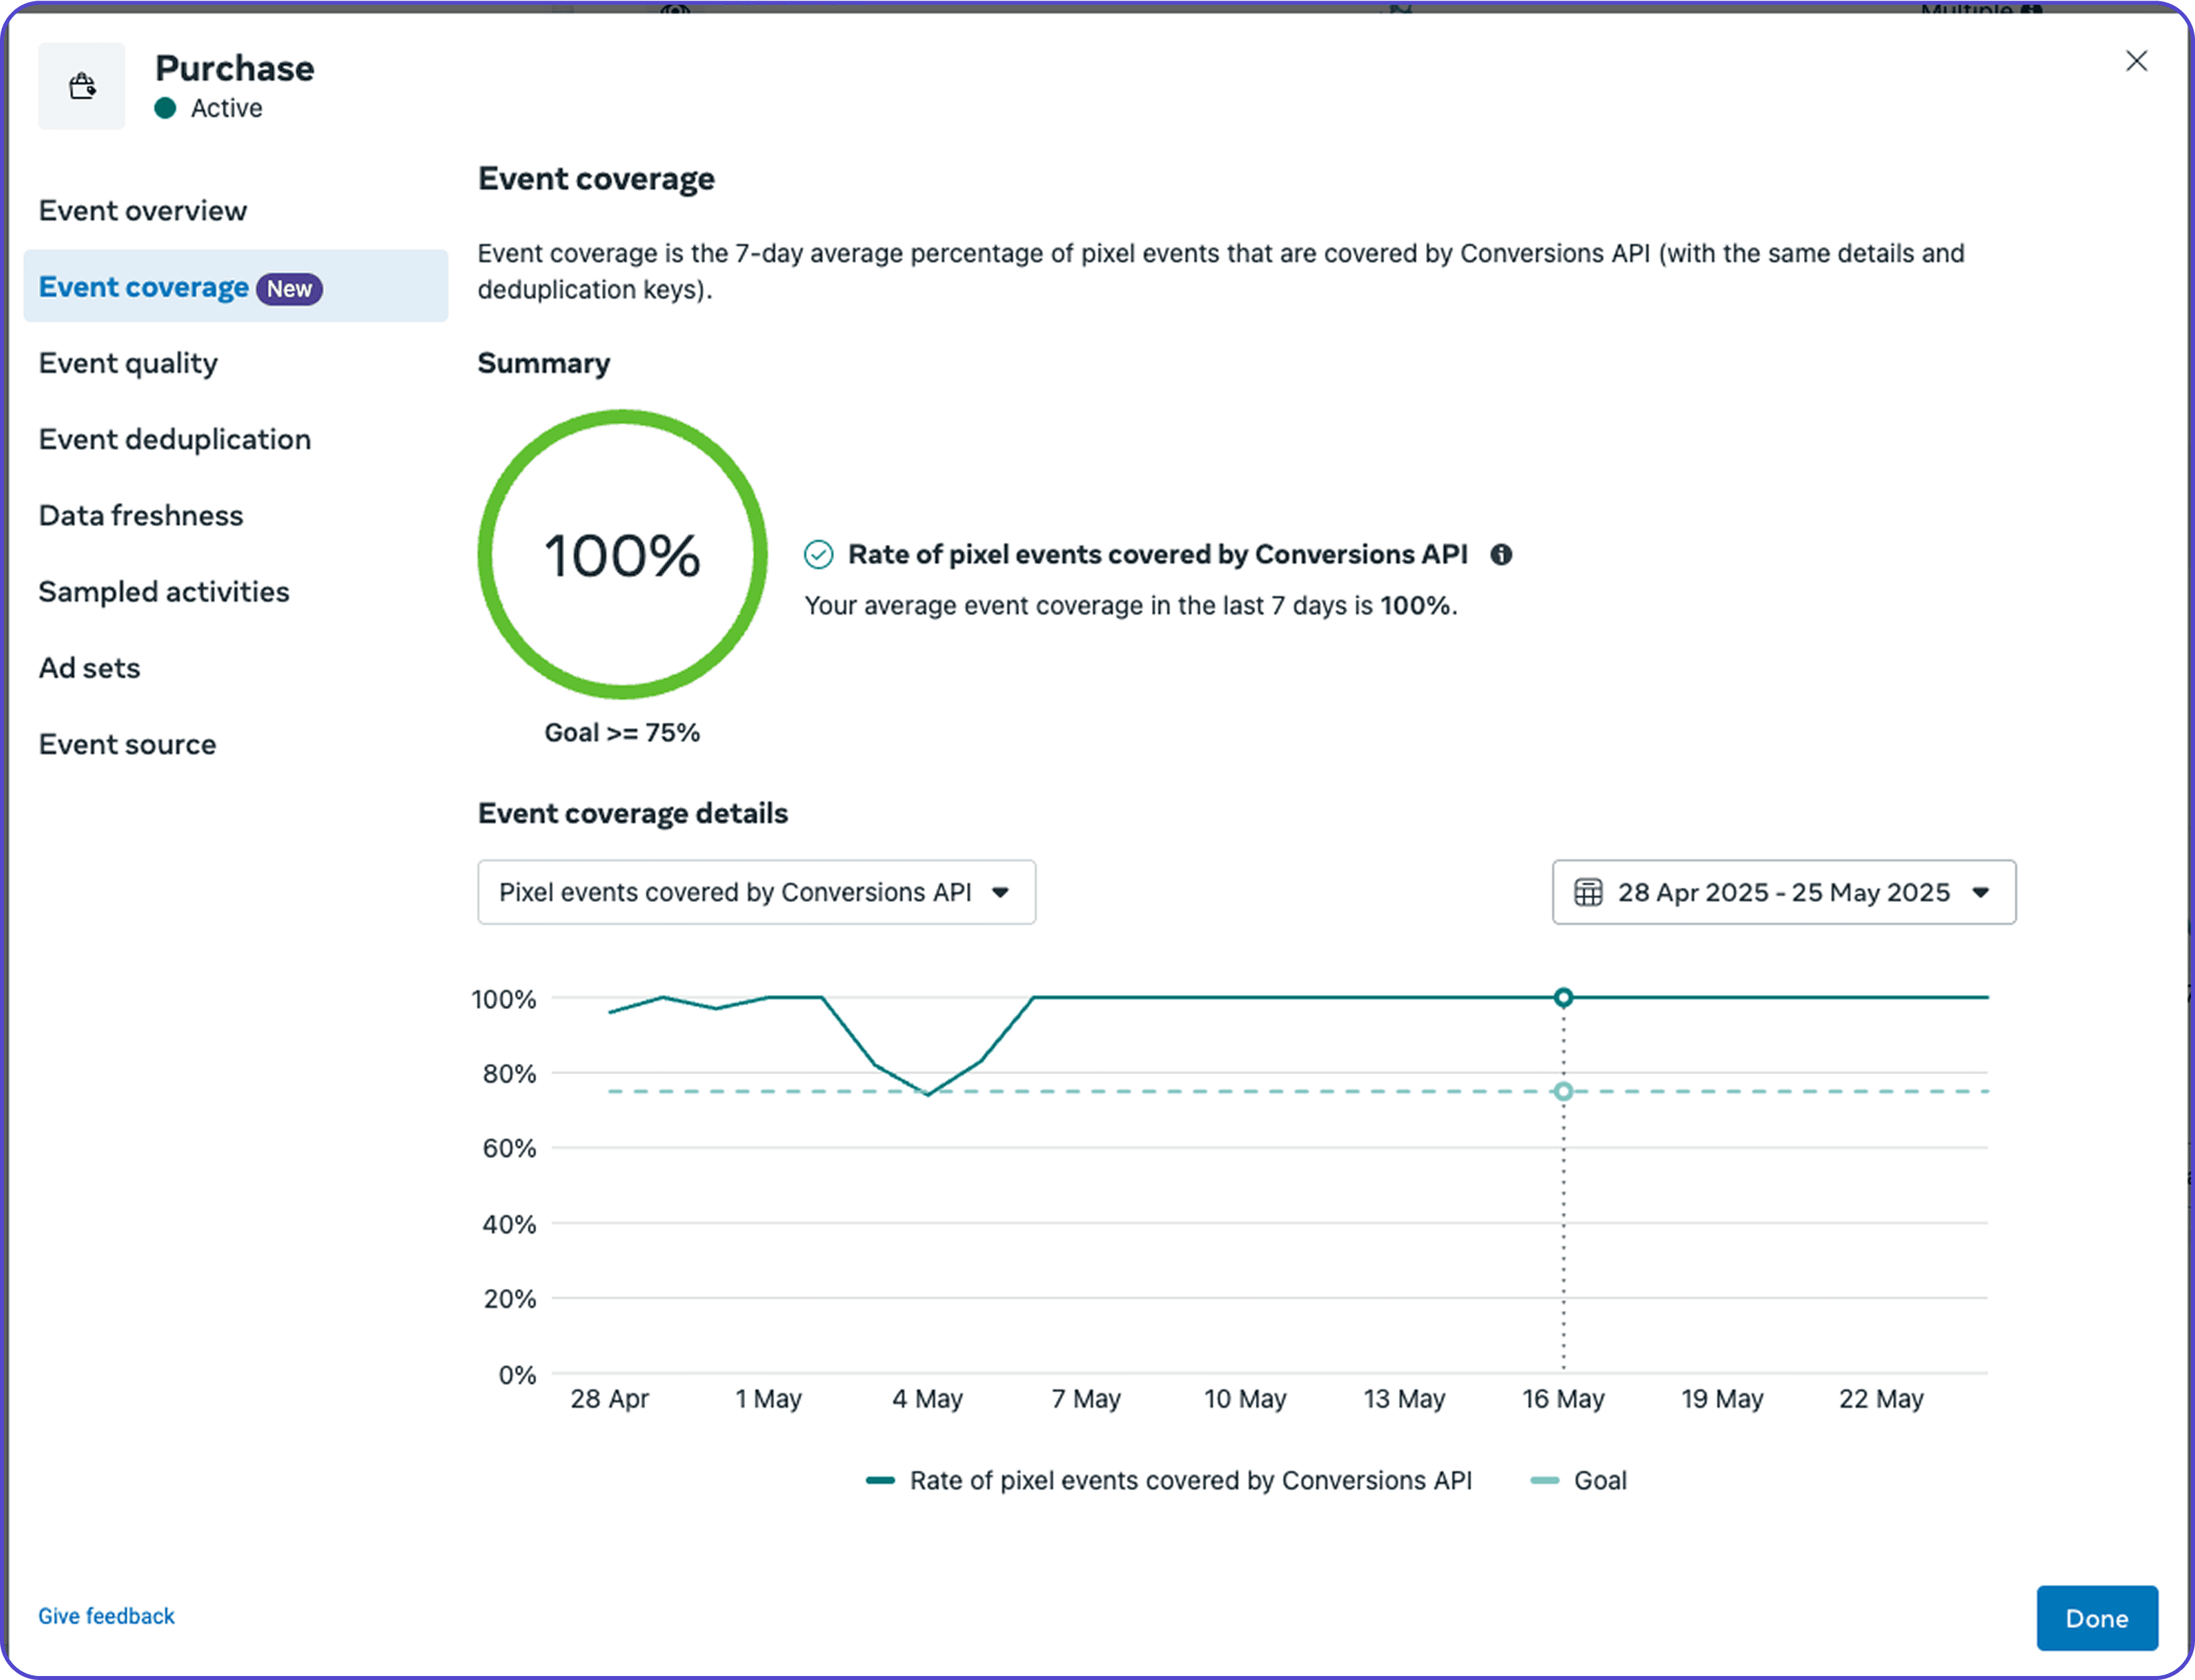This screenshot has width=2195, height=1680.
Task: Click the green checkmark circle icon
Action: point(818,555)
